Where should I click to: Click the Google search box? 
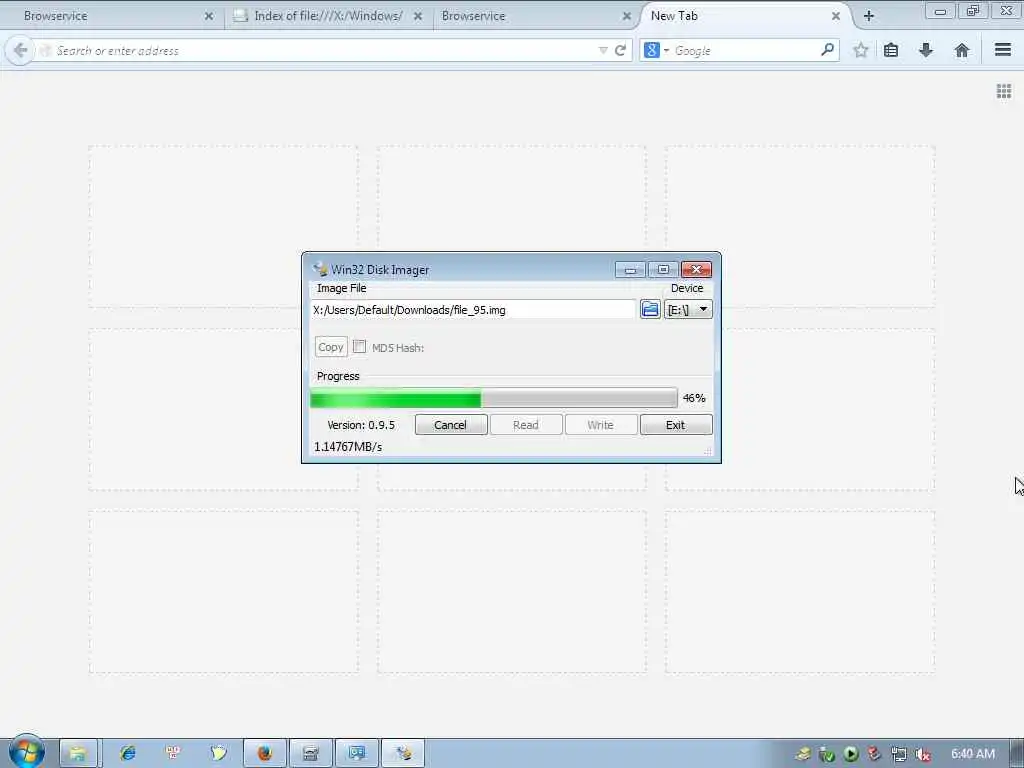(744, 50)
